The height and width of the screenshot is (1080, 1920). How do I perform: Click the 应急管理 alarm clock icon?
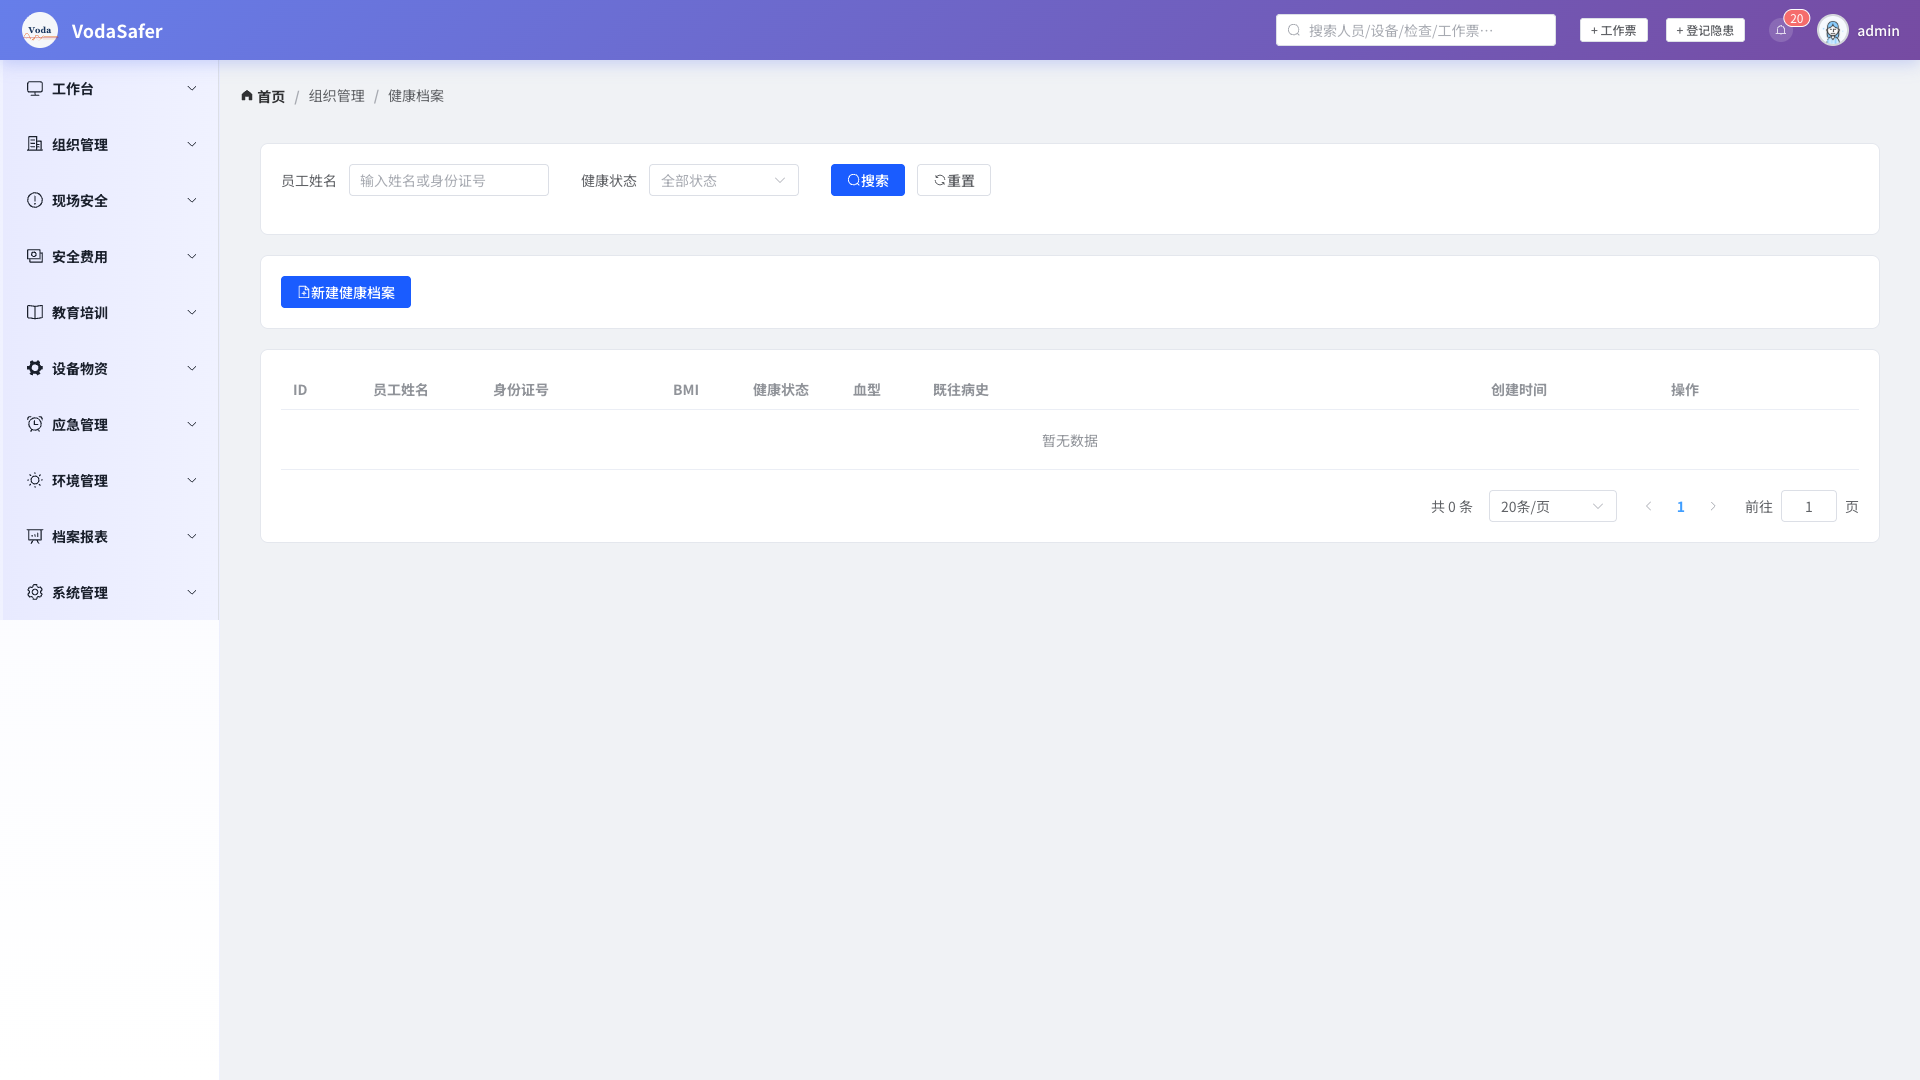coord(35,424)
